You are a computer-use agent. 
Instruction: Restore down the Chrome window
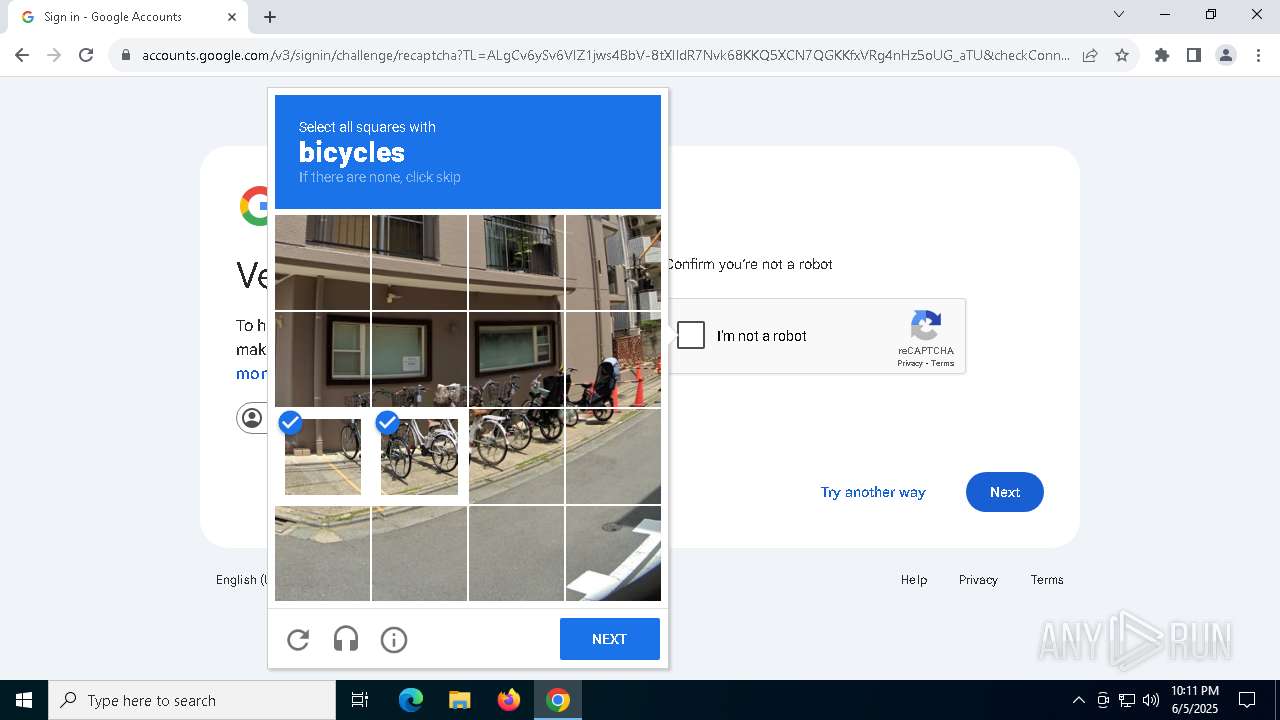coord(1211,14)
